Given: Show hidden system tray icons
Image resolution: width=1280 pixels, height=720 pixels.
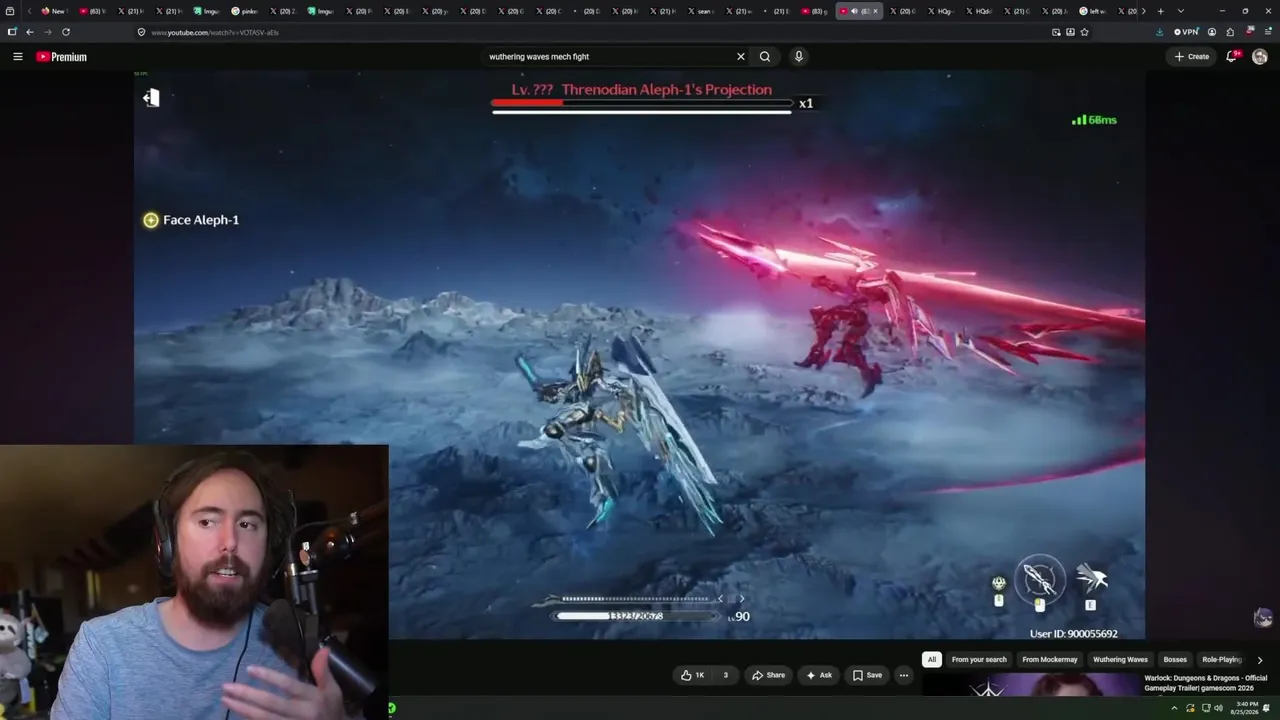Looking at the screenshot, I should click(1174, 709).
